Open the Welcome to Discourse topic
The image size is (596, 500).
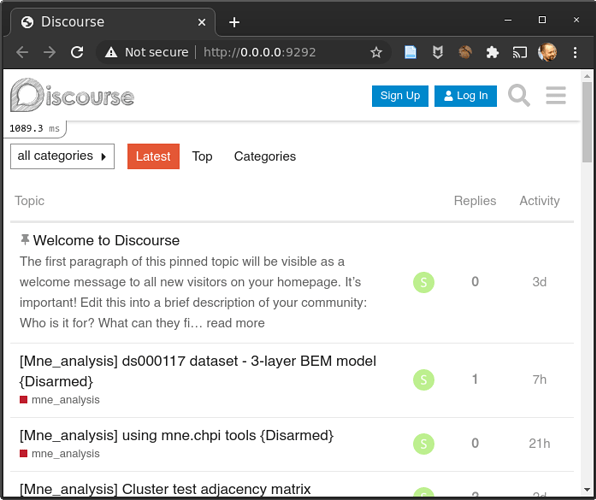point(106,240)
